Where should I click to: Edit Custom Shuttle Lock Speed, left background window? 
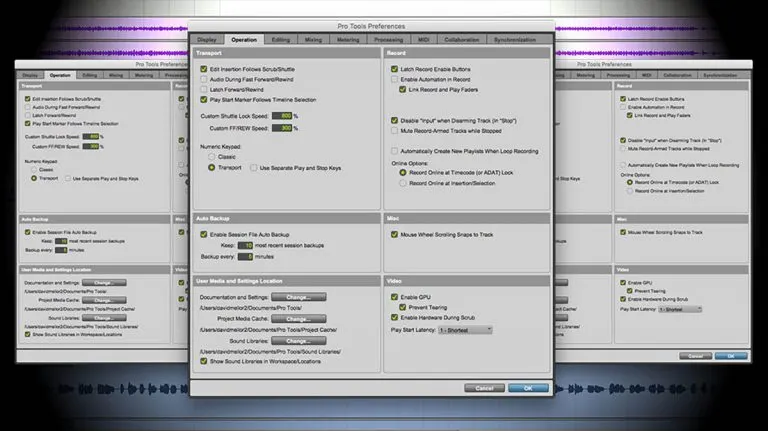pos(91,137)
